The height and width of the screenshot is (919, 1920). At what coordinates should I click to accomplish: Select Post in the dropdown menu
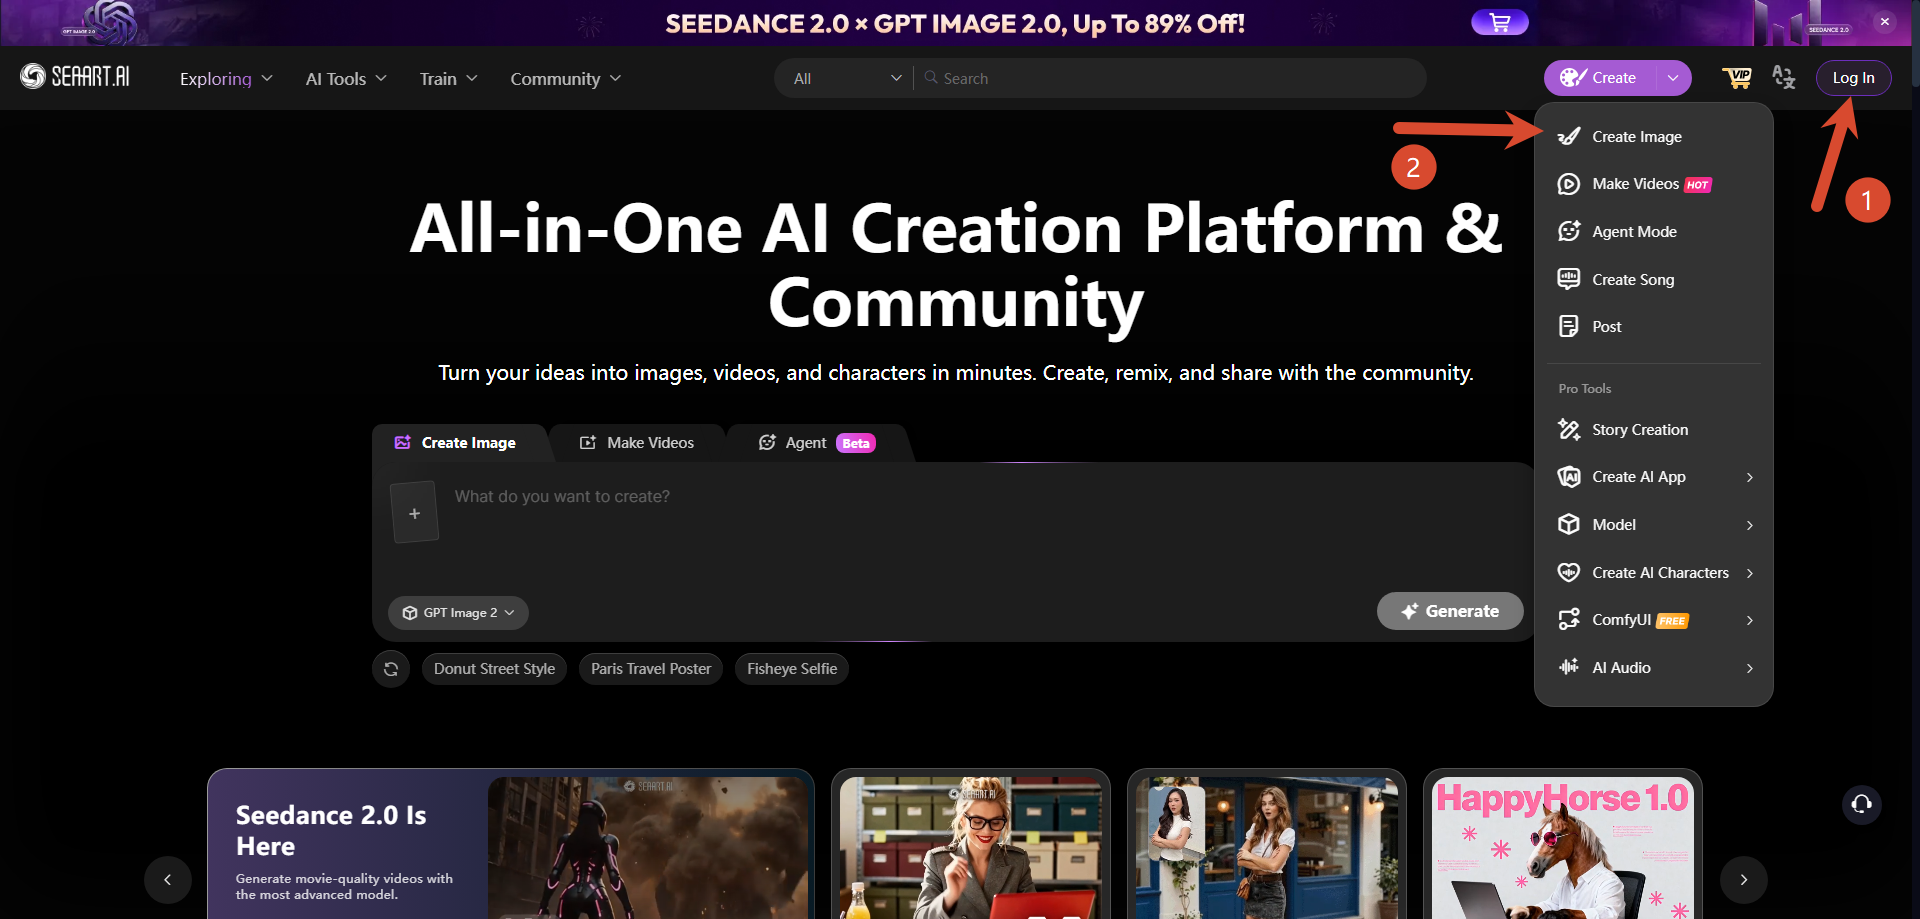coord(1653,327)
